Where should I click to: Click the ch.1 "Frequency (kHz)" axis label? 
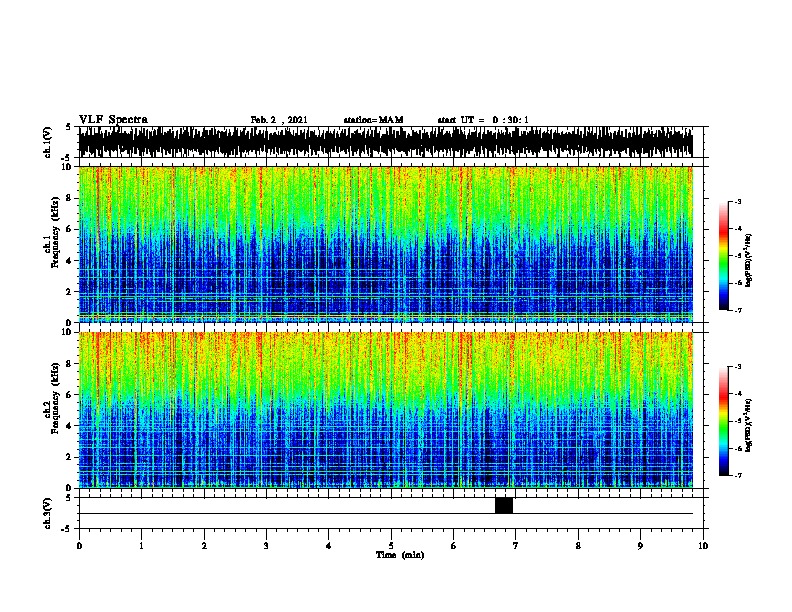pyautogui.click(x=55, y=232)
